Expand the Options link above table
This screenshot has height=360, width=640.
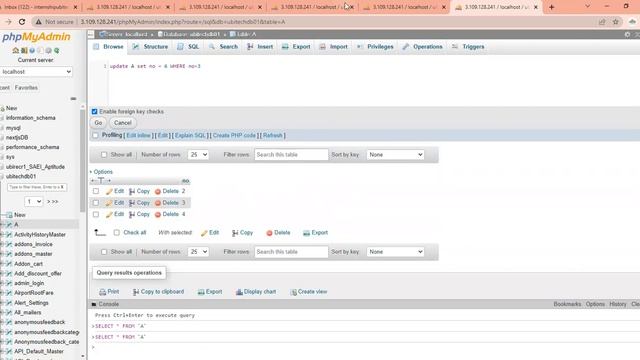pos(103,172)
